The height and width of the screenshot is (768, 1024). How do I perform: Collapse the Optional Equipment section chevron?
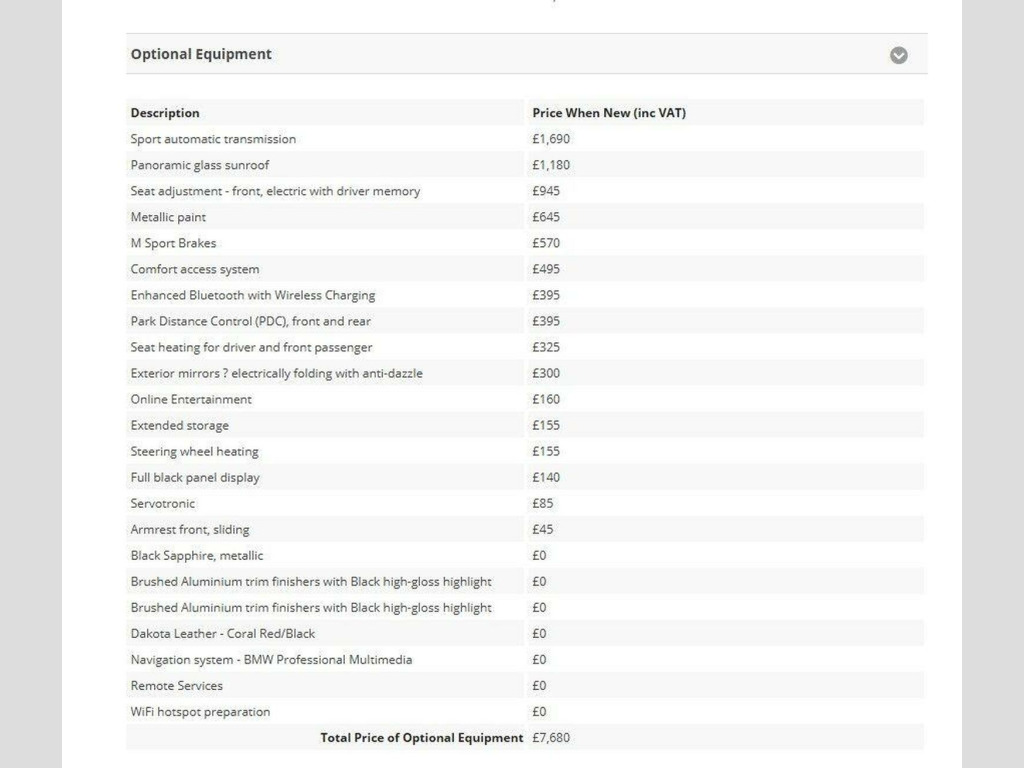coord(898,55)
